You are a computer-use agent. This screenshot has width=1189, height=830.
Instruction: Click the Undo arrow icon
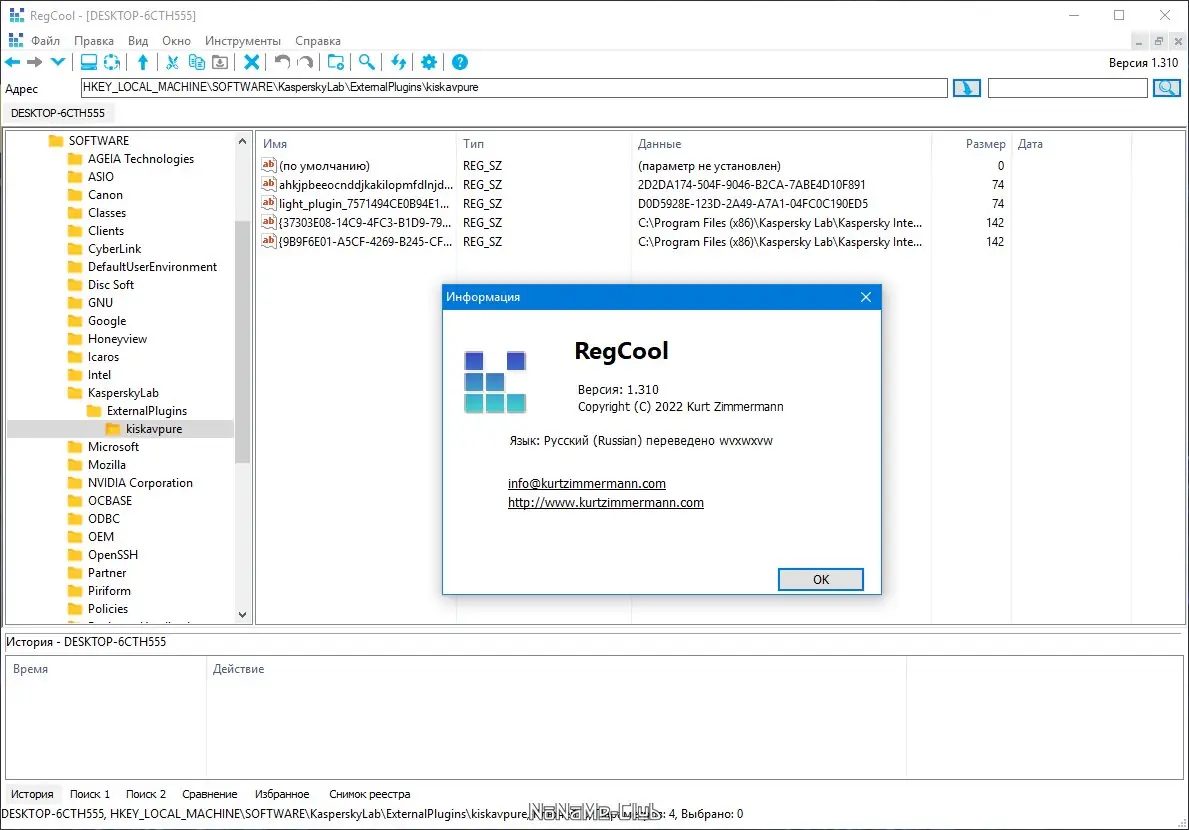(282, 62)
